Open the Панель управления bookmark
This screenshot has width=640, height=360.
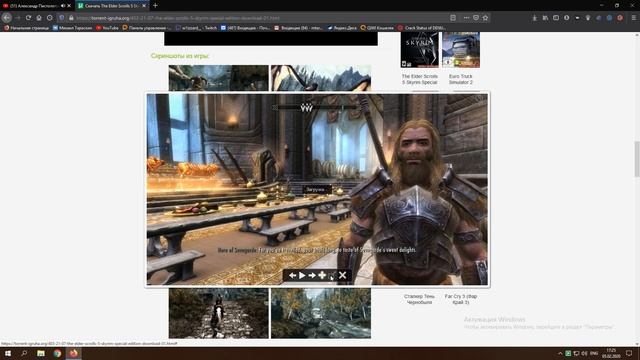[147, 28]
